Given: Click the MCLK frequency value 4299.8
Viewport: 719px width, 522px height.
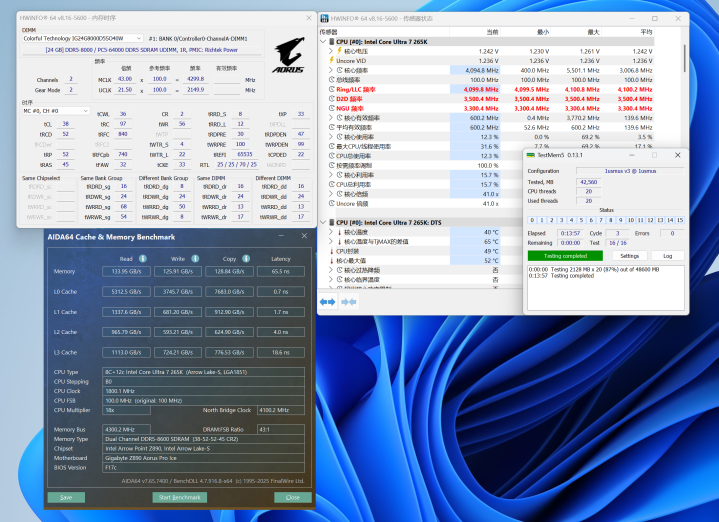Looking at the screenshot, I should click(x=195, y=79).
